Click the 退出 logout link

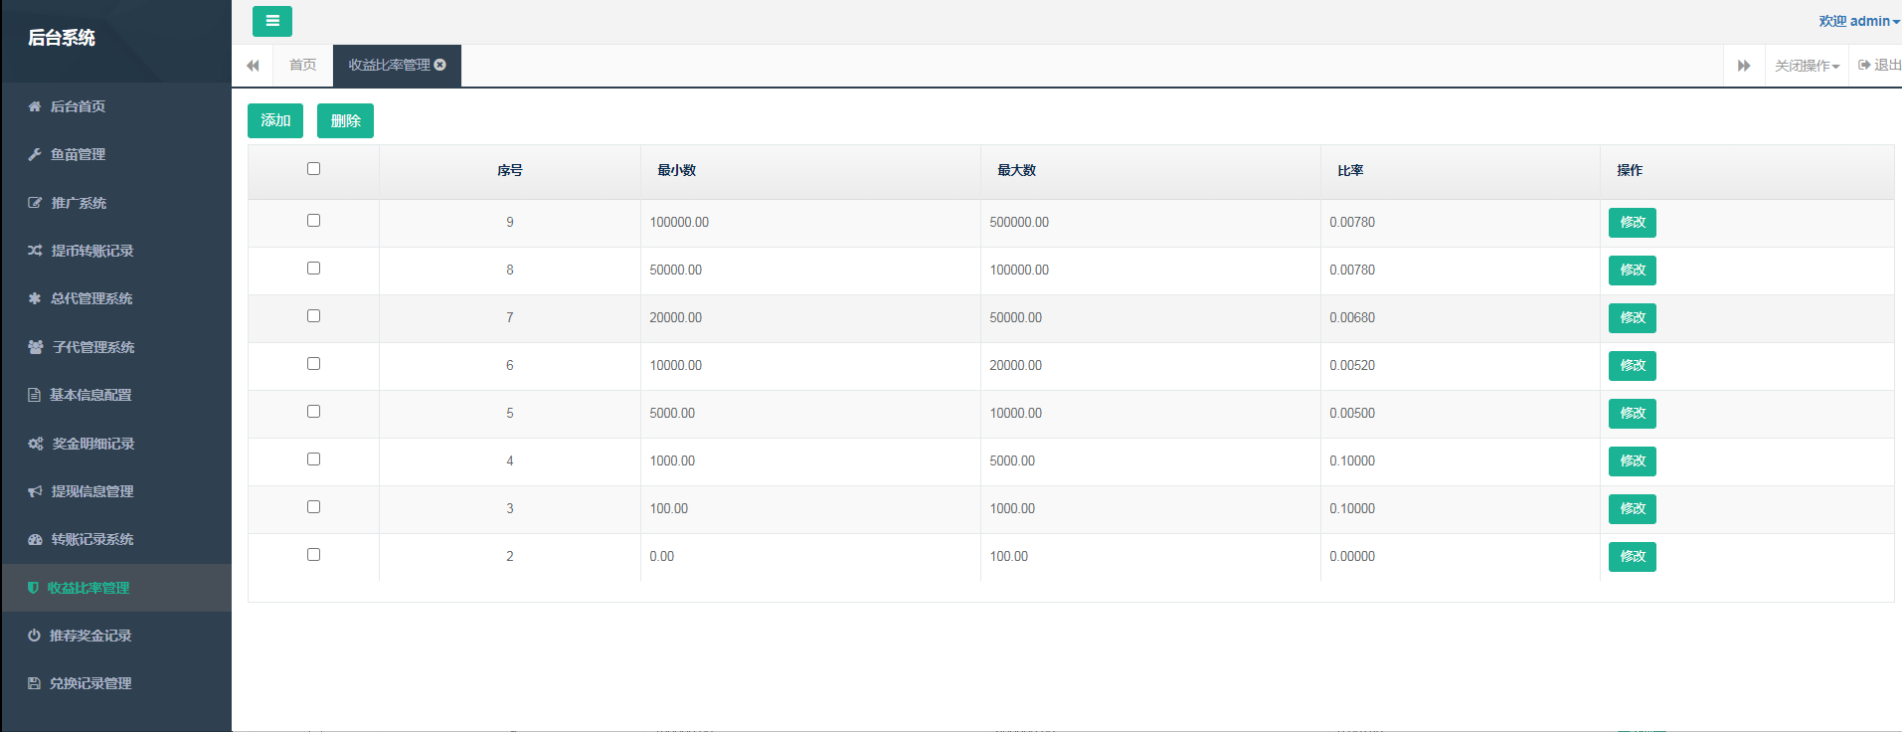(x=1879, y=65)
